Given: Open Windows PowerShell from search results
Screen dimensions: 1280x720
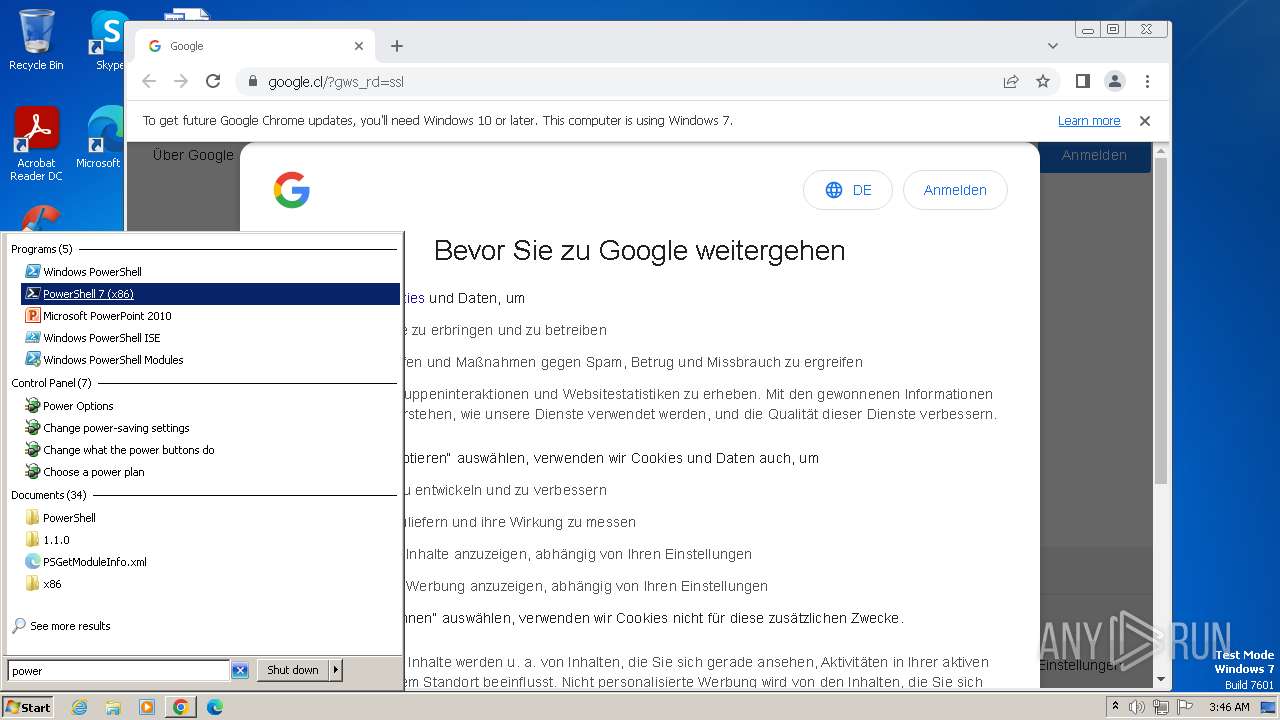Looking at the screenshot, I should pyautogui.click(x=92, y=272).
